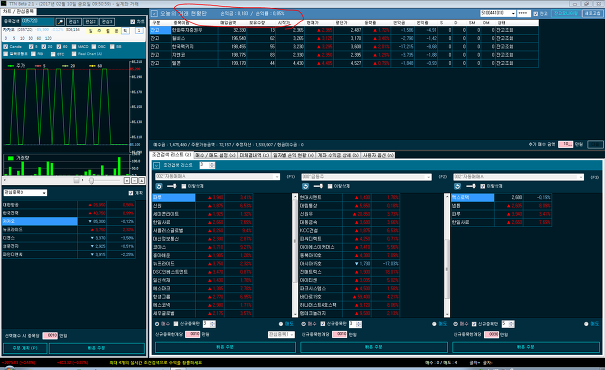
Task: Check the removal checkbox in the first condition panel
Action: pyautogui.click(x=184, y=186)
